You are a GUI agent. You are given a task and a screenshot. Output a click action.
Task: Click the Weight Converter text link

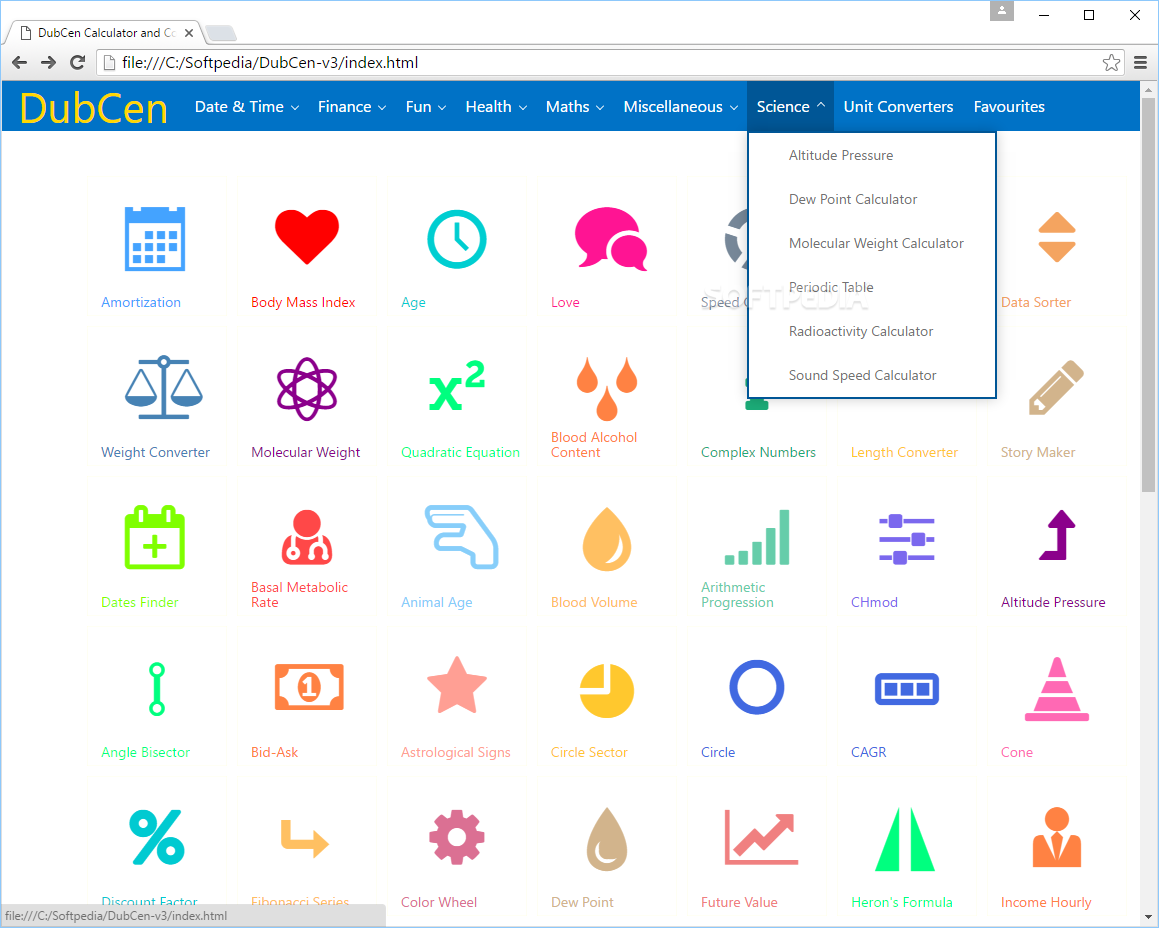(x=155, y=452)
